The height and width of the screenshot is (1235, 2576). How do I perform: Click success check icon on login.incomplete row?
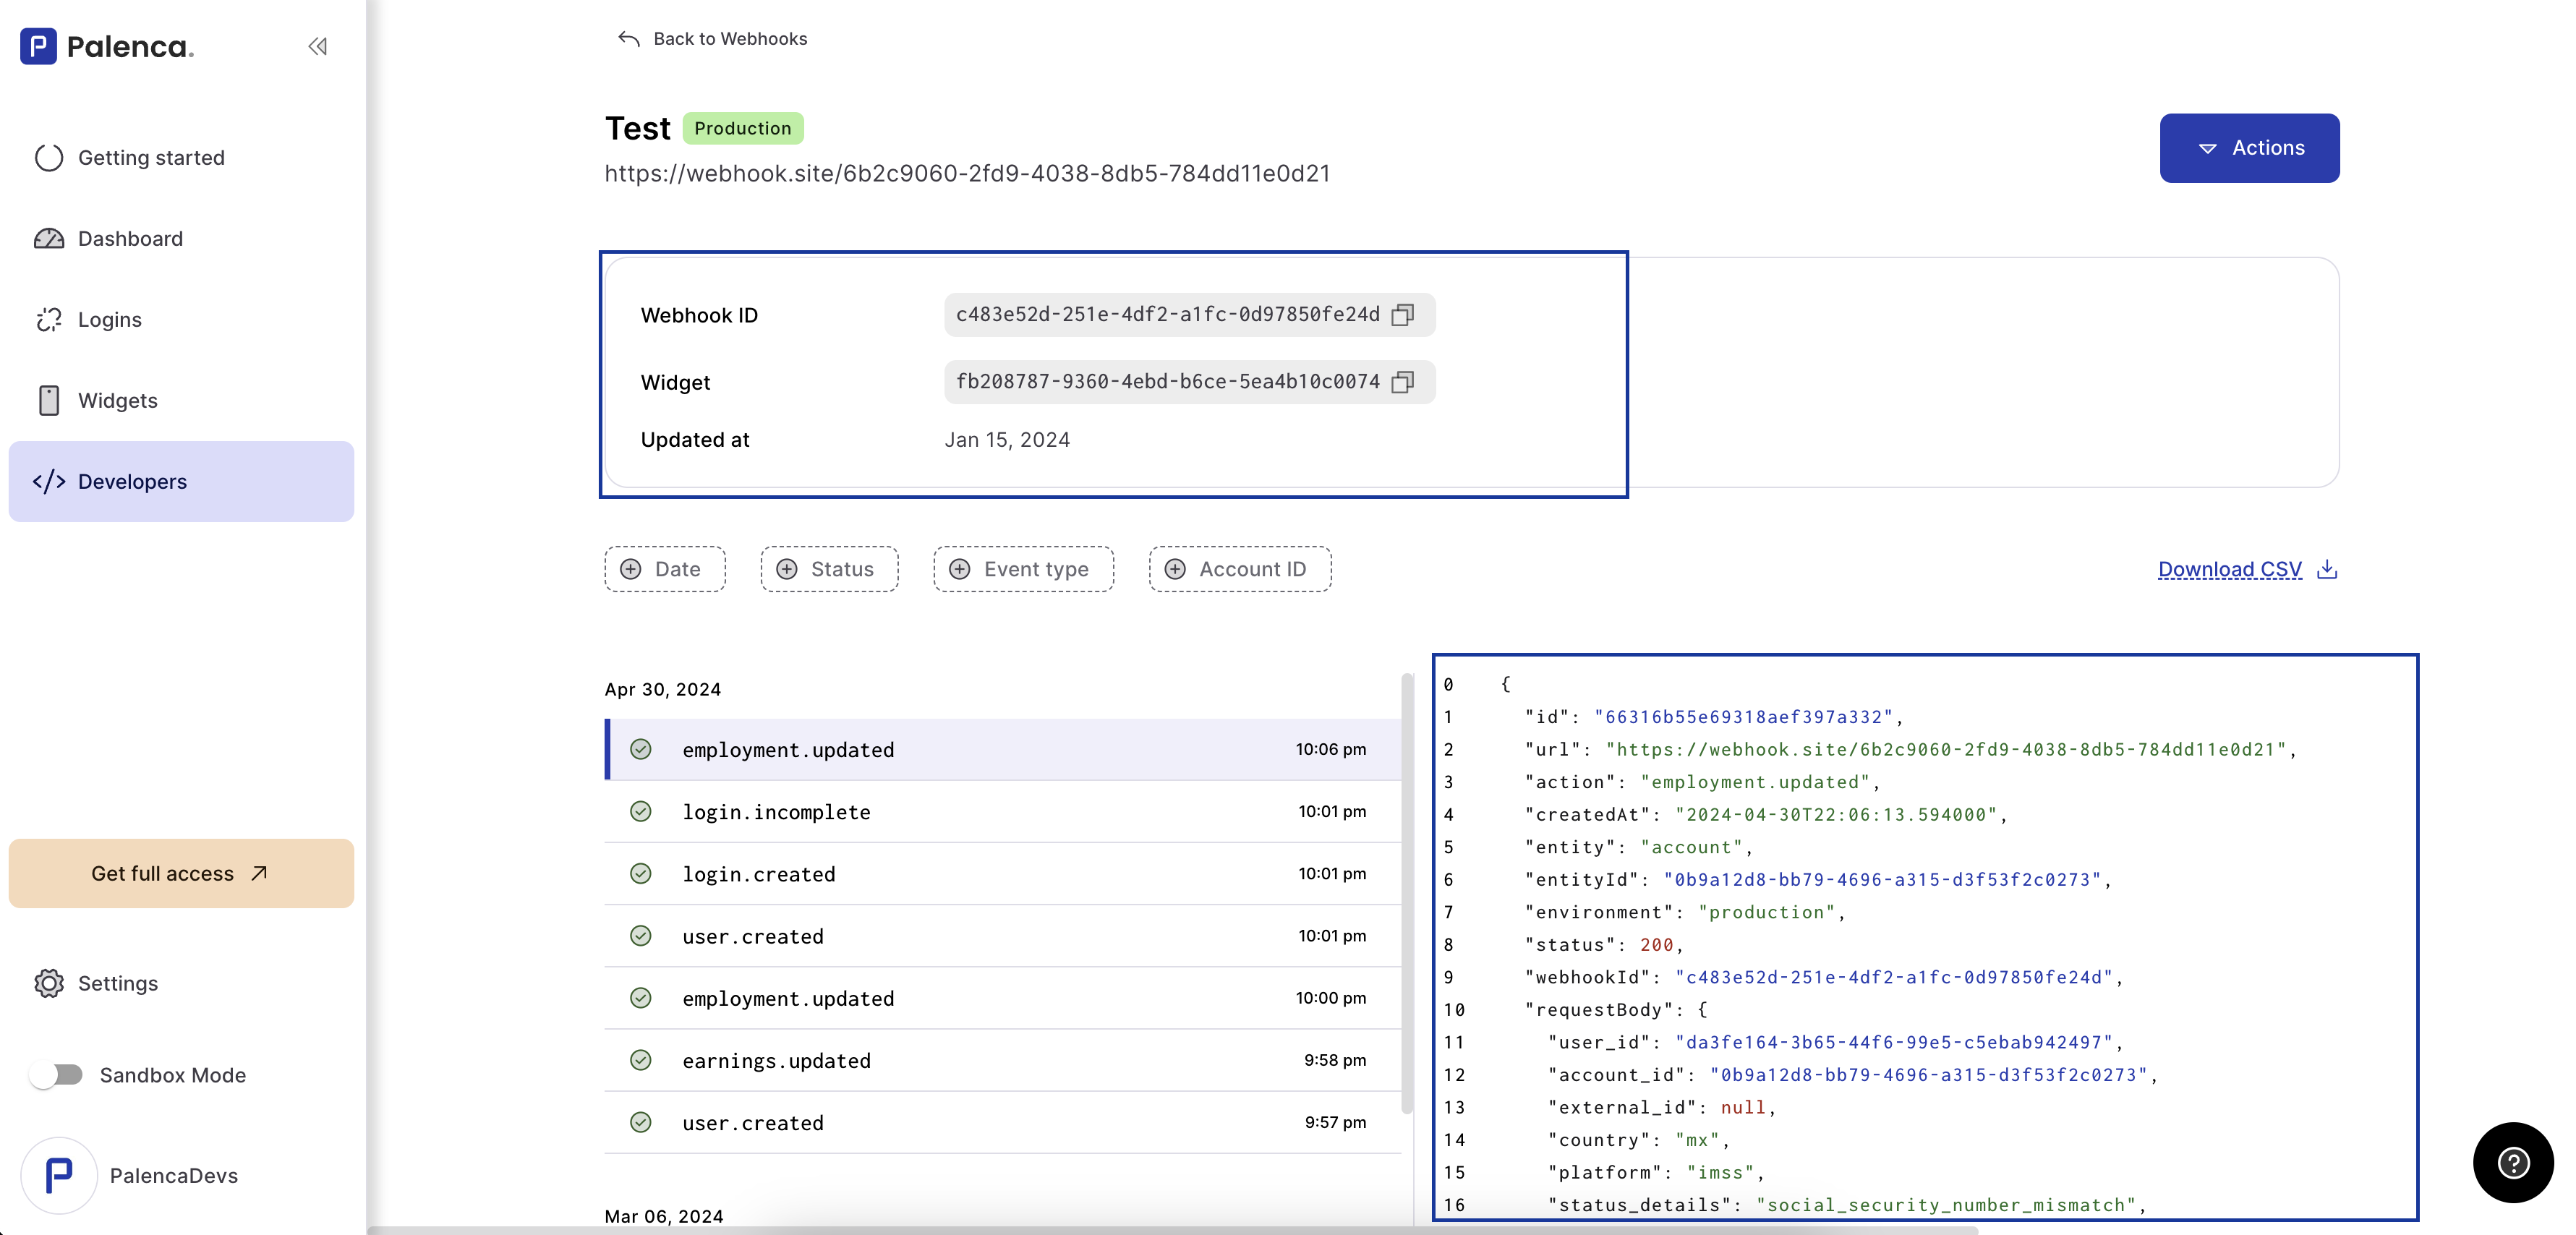pyautogui.click(x=641, y=812)
